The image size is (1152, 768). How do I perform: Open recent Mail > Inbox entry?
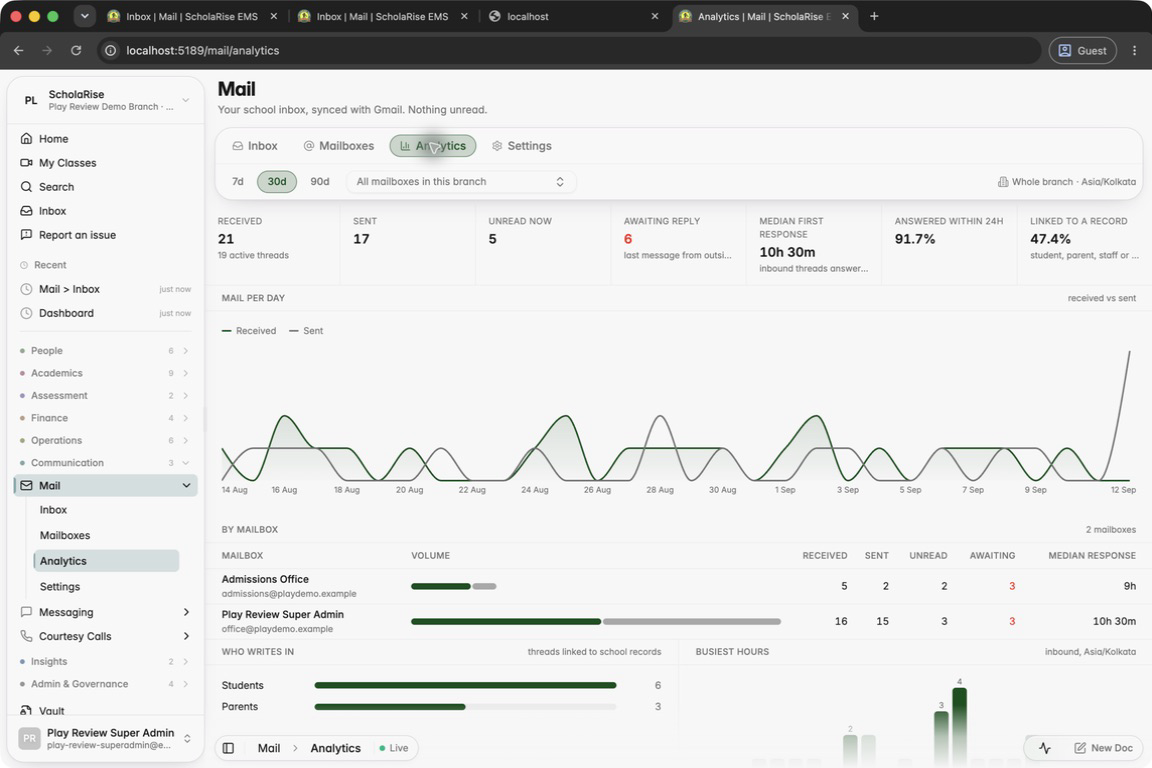click(x=105, y=289)
